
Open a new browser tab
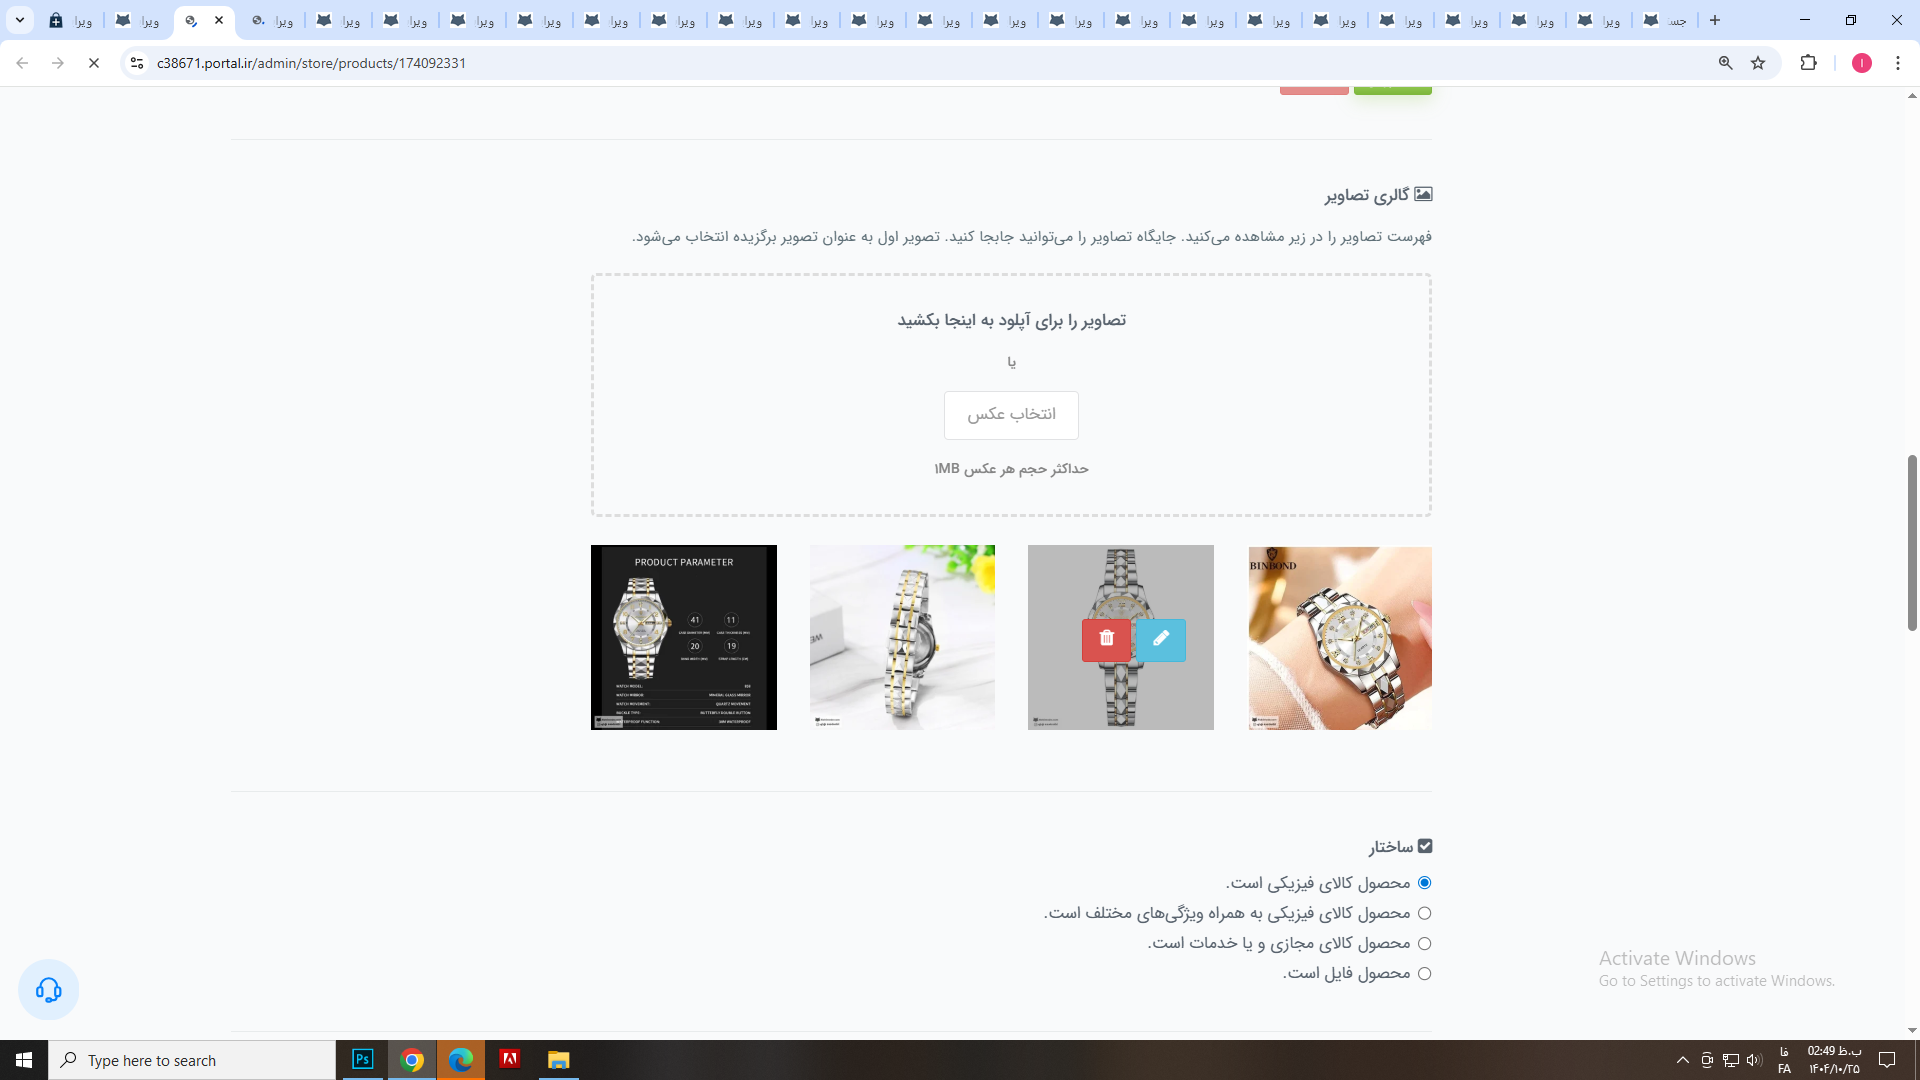pos(1715,20)
